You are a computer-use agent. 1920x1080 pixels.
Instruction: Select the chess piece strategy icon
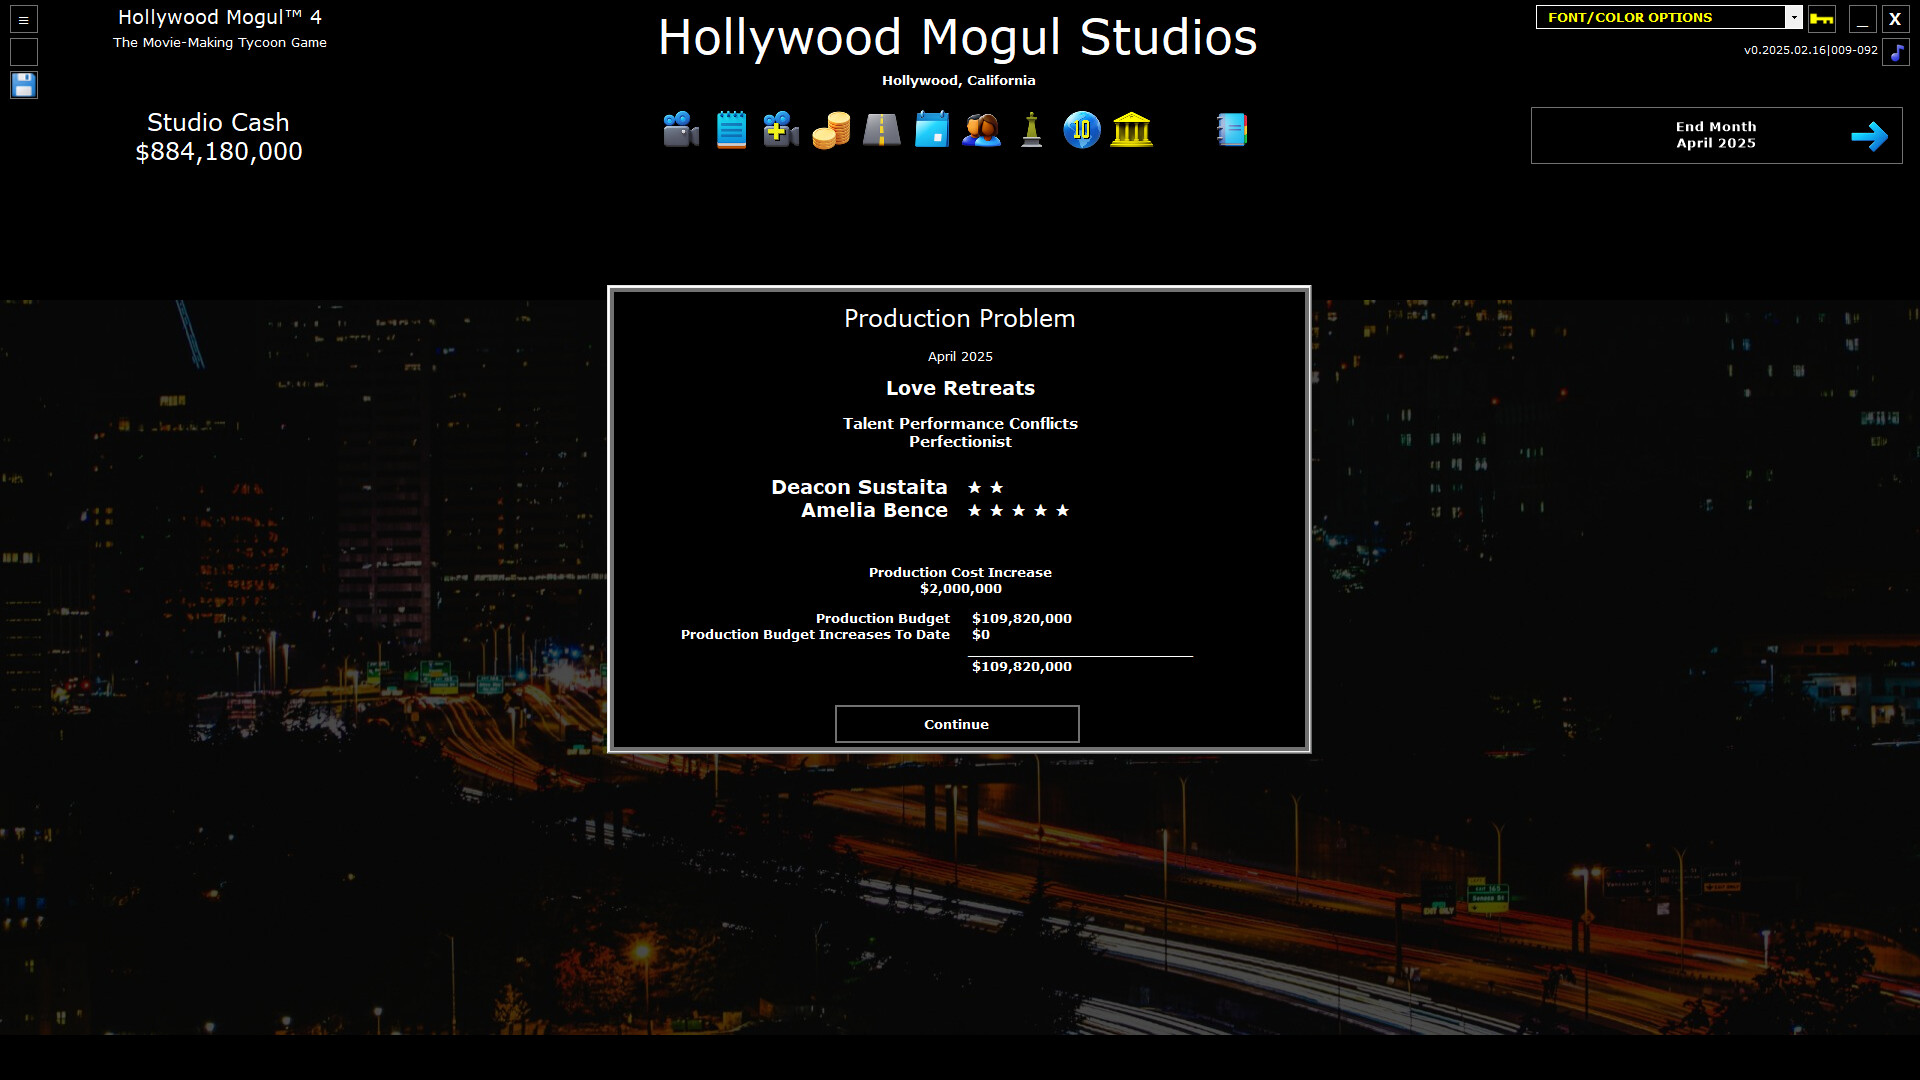tap(1030, 129)
